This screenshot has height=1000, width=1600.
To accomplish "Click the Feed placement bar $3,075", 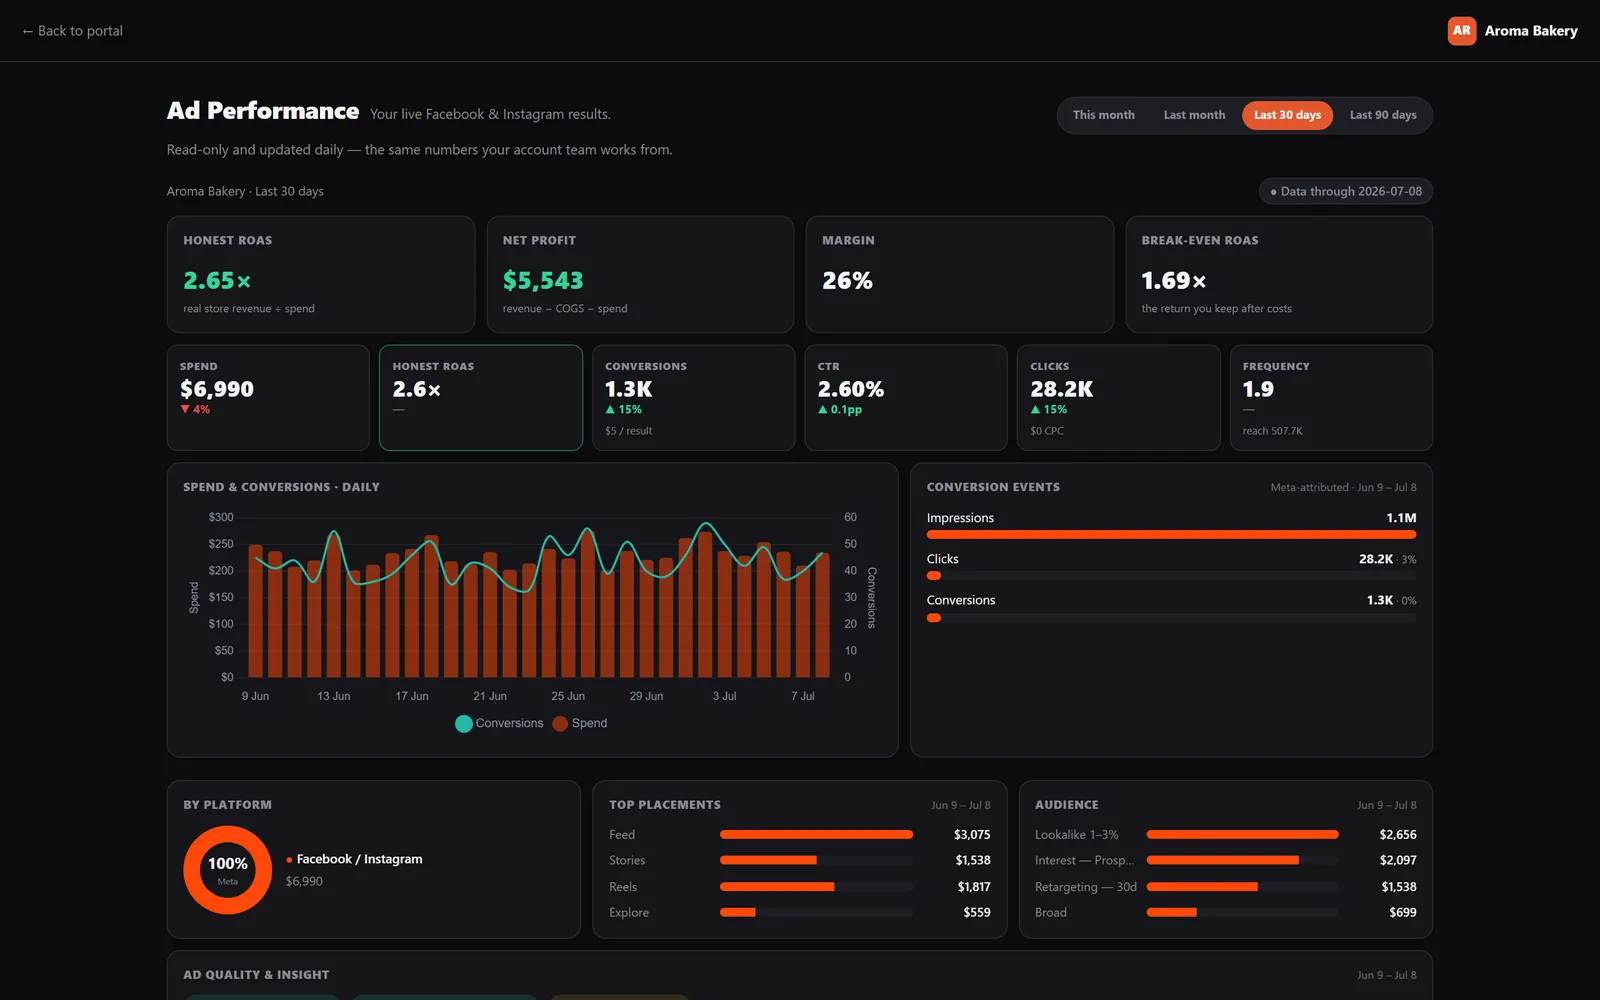I will click(816, 835).
